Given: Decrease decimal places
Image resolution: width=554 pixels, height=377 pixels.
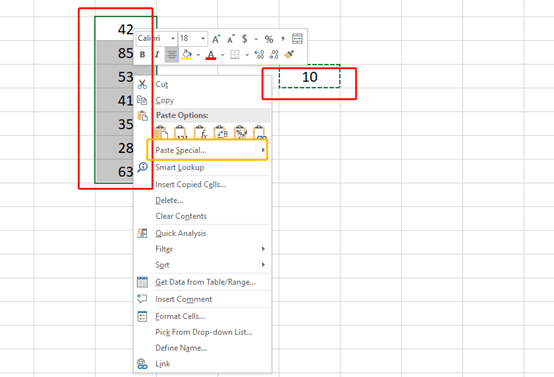Looking at the screenshot, I should 274,55.
